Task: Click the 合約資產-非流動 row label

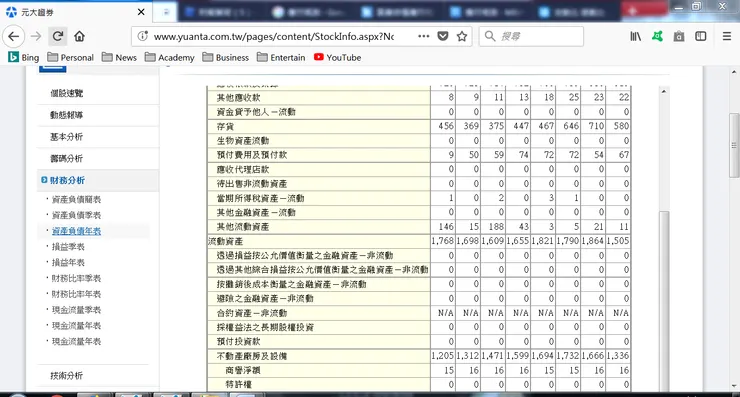Action: [x=252, y=313]
